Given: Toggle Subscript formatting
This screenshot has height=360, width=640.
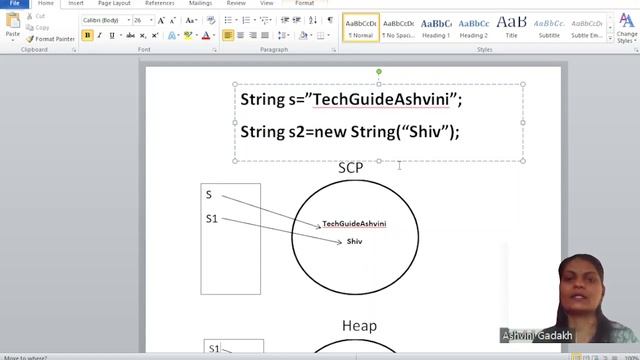Looking at the screenshot, I should pos(142,36).
